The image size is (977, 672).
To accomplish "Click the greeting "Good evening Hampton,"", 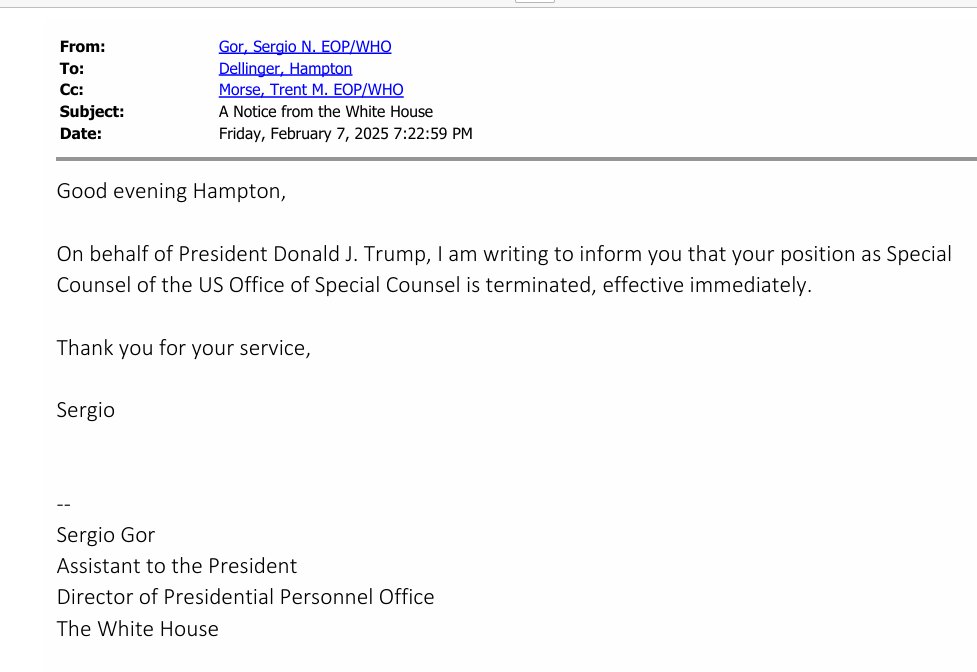I will click(x=171, y=191).
